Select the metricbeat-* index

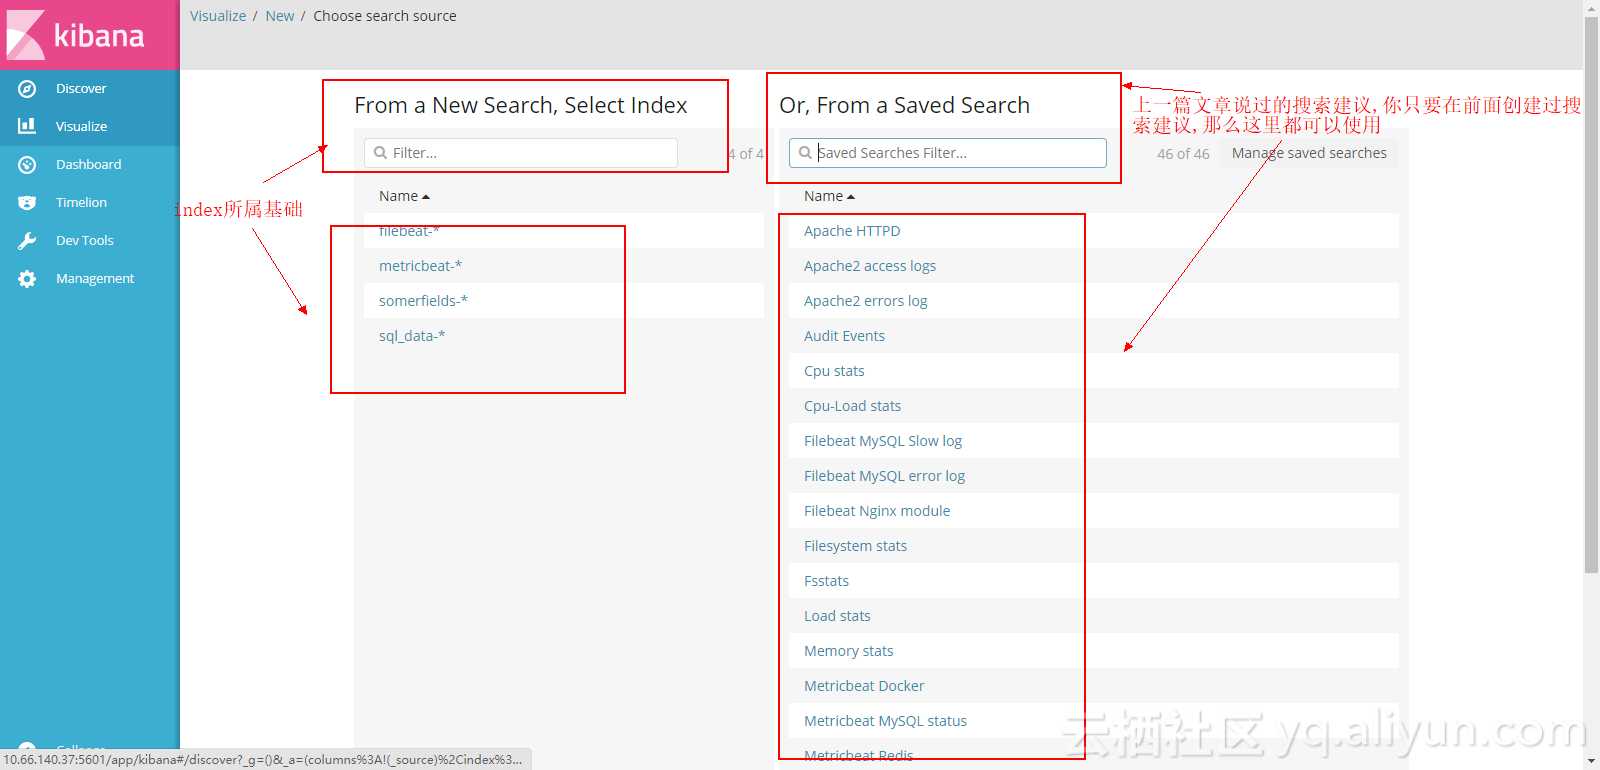pyautogui.click(x=420, y=266)
